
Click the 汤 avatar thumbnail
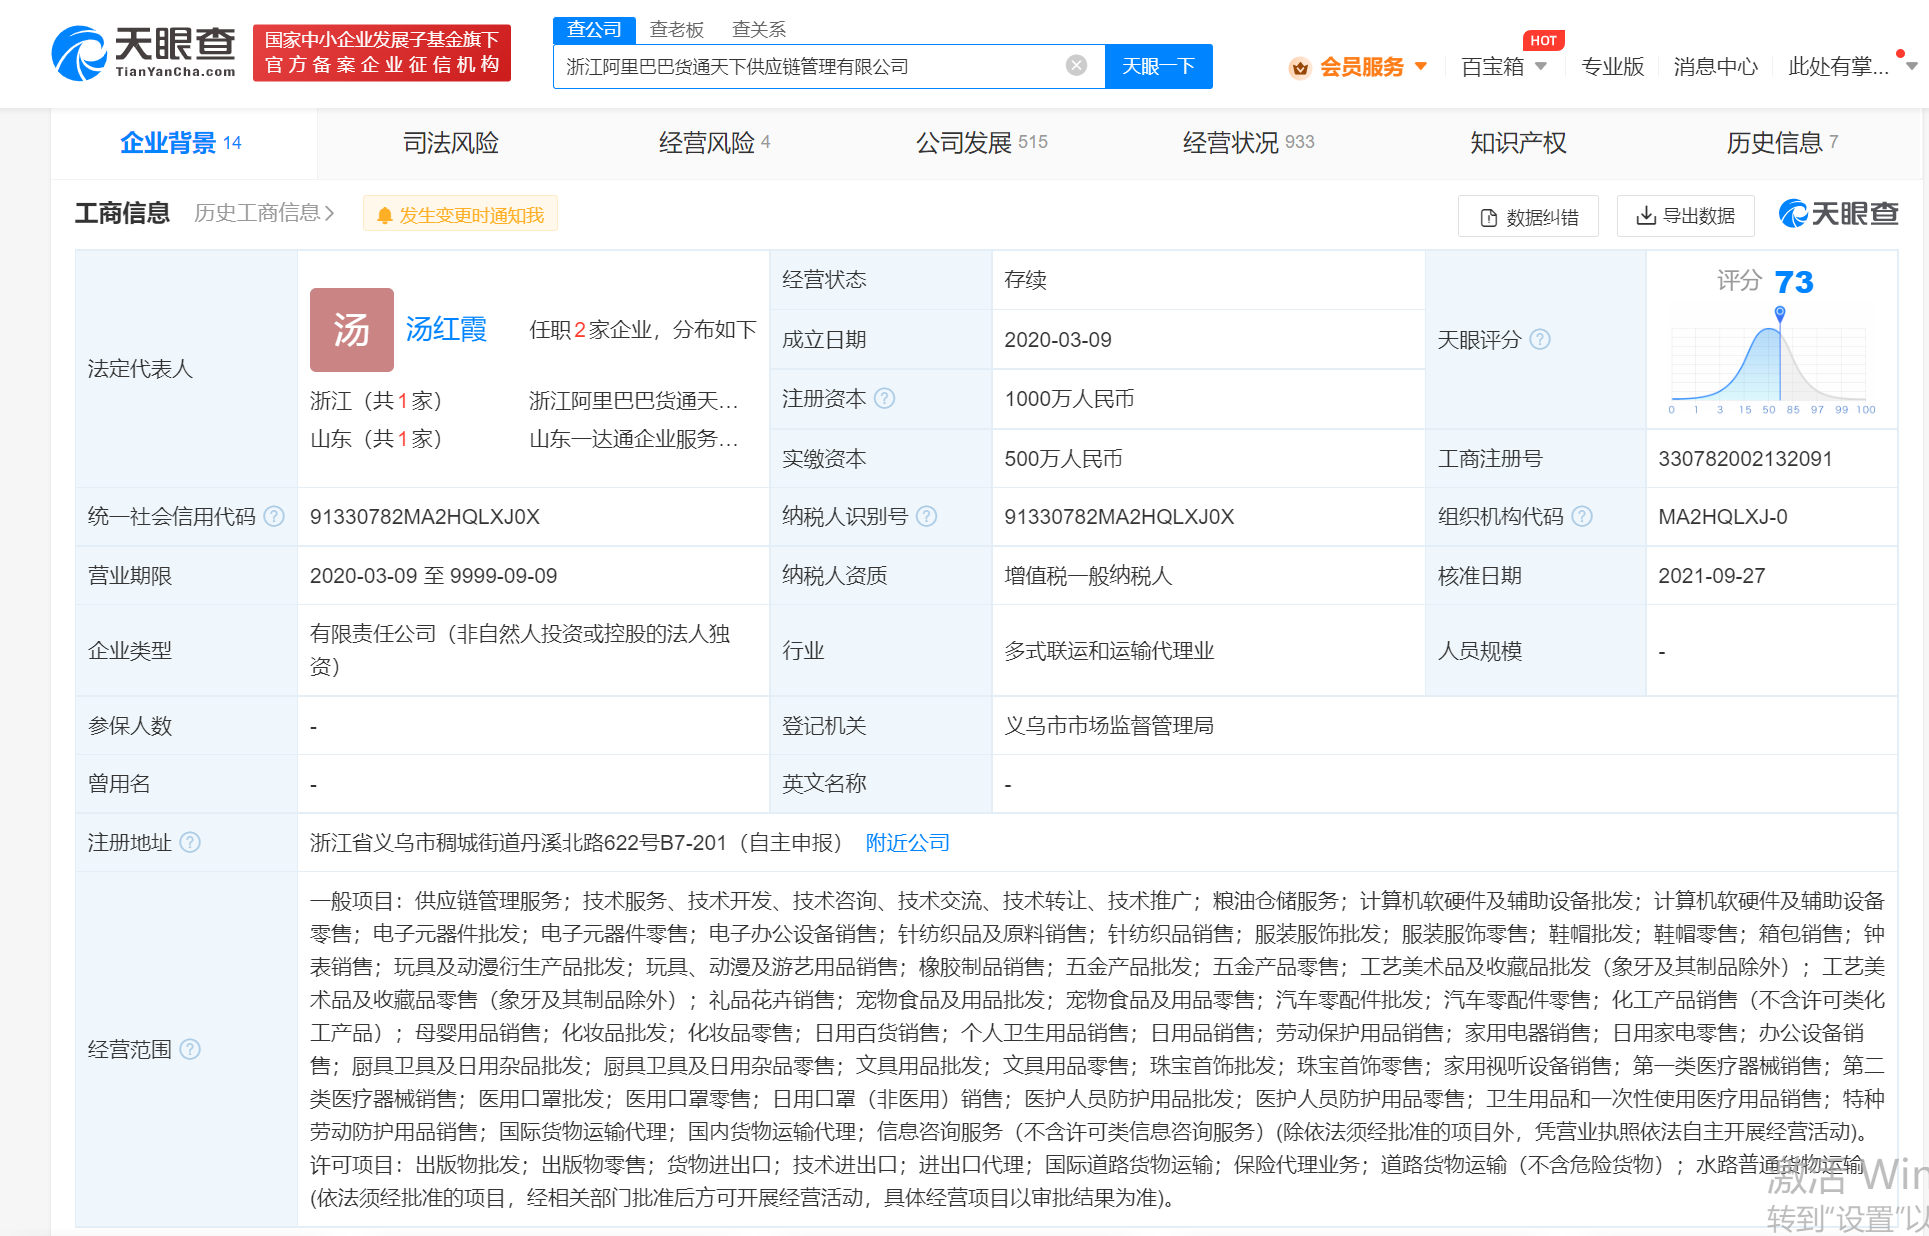click(351, 330)
